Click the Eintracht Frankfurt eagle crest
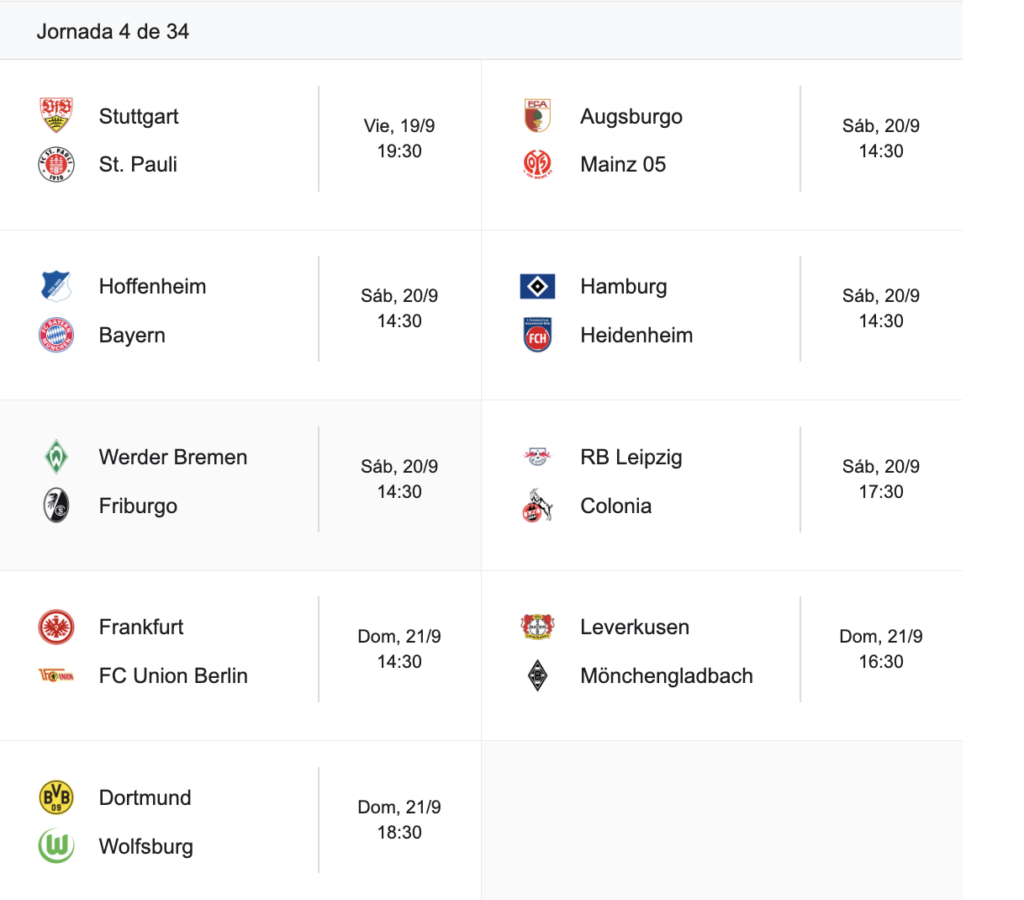Screen dimensions: 1024x900 [56, 627]
